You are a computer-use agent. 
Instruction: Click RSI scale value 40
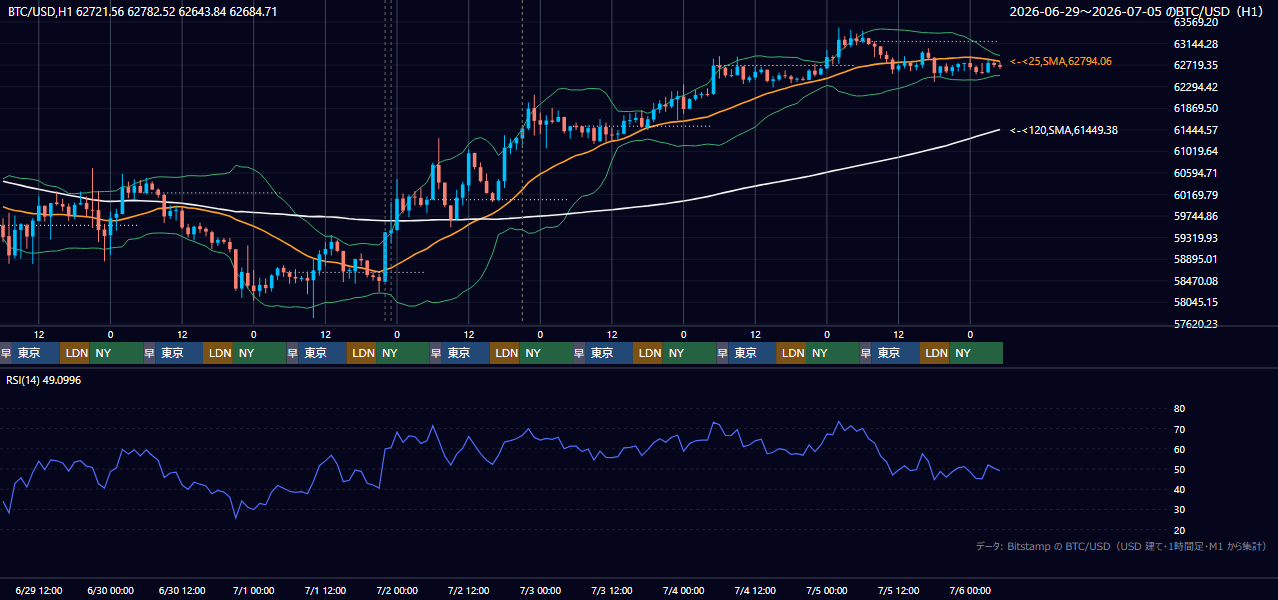coord(1180,489)
